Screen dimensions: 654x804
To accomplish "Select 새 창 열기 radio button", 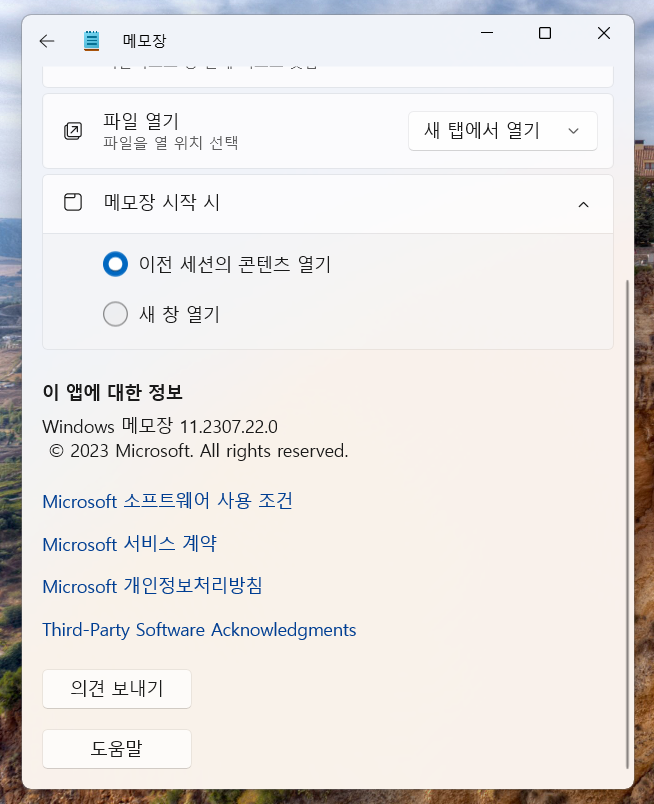I will [x=115, y=314].
